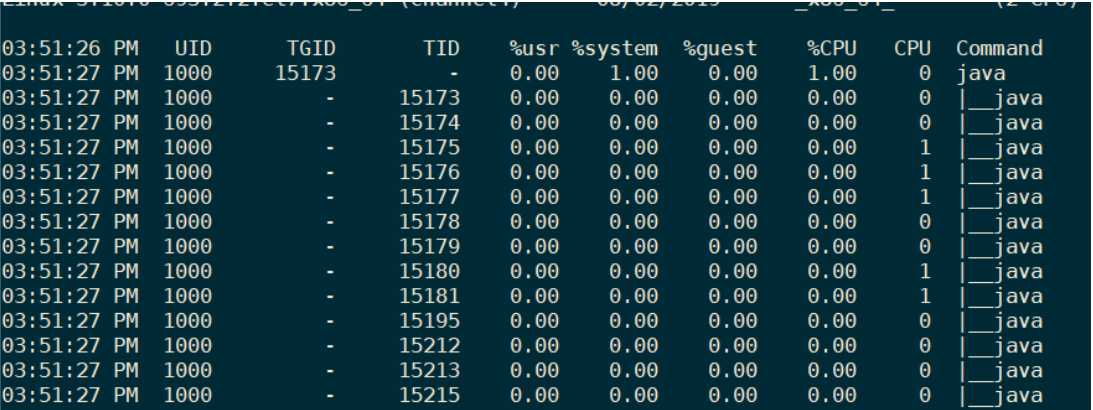
Task: Click TID 15213 in the thread list
Action: (429, 370)
